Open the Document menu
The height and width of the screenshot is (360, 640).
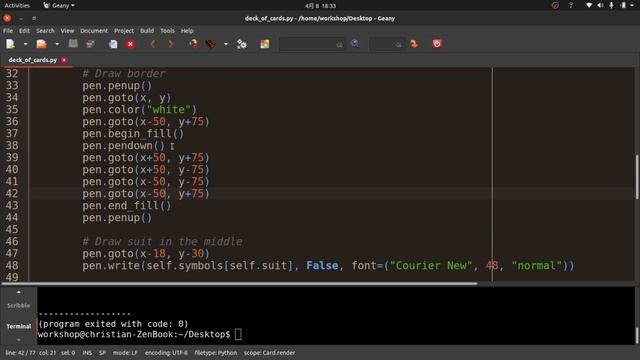[x=94, y=31]
